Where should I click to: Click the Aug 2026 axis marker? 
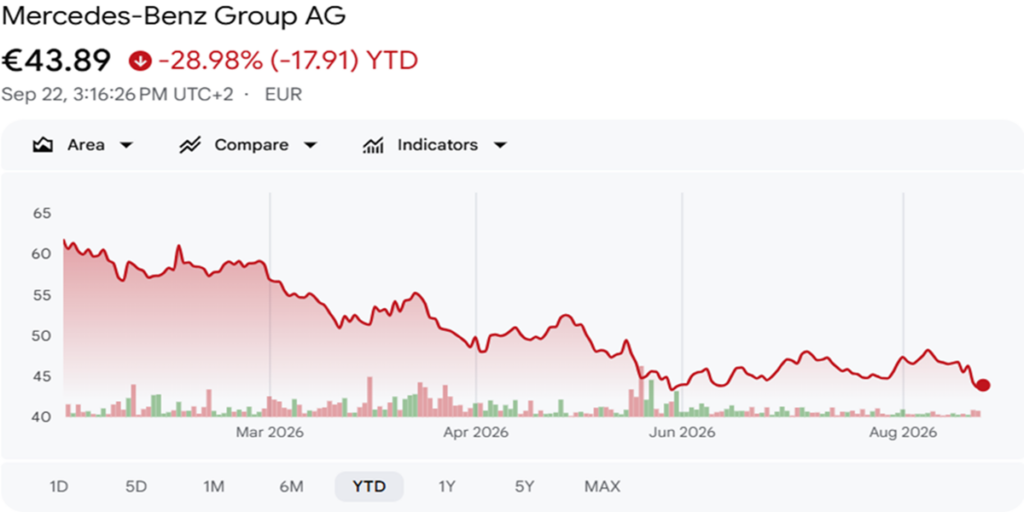point(903,433)
